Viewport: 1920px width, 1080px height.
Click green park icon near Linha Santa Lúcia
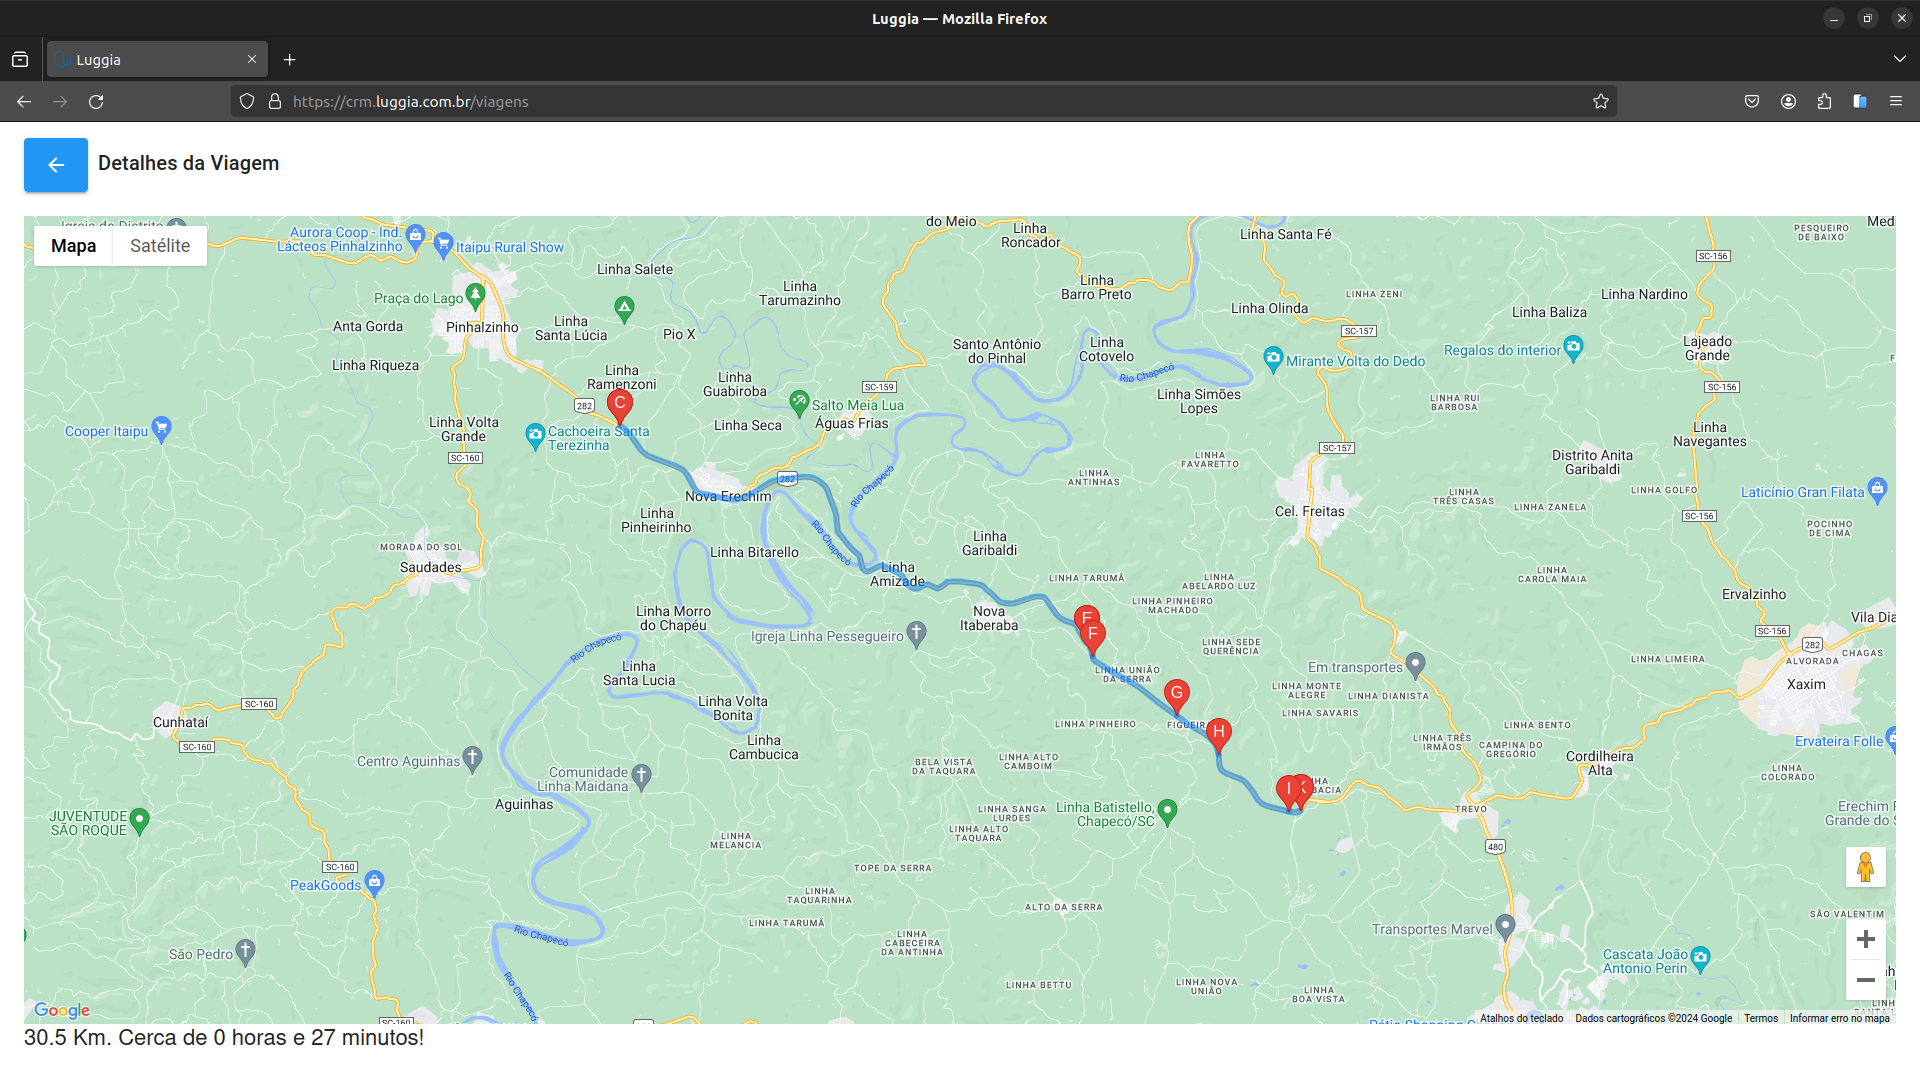click(x=624, y=308)
